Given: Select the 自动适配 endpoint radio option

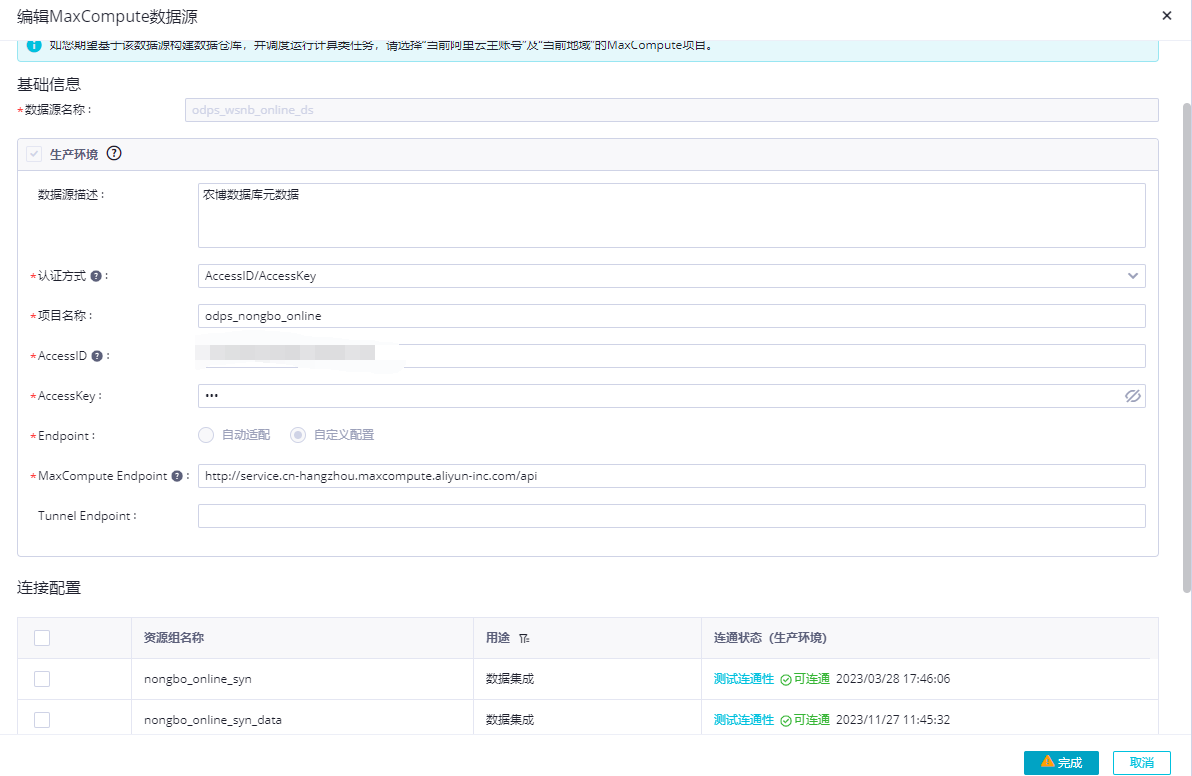Looking at the screenshot, I should pyautogui.click(x=206, y=435).
